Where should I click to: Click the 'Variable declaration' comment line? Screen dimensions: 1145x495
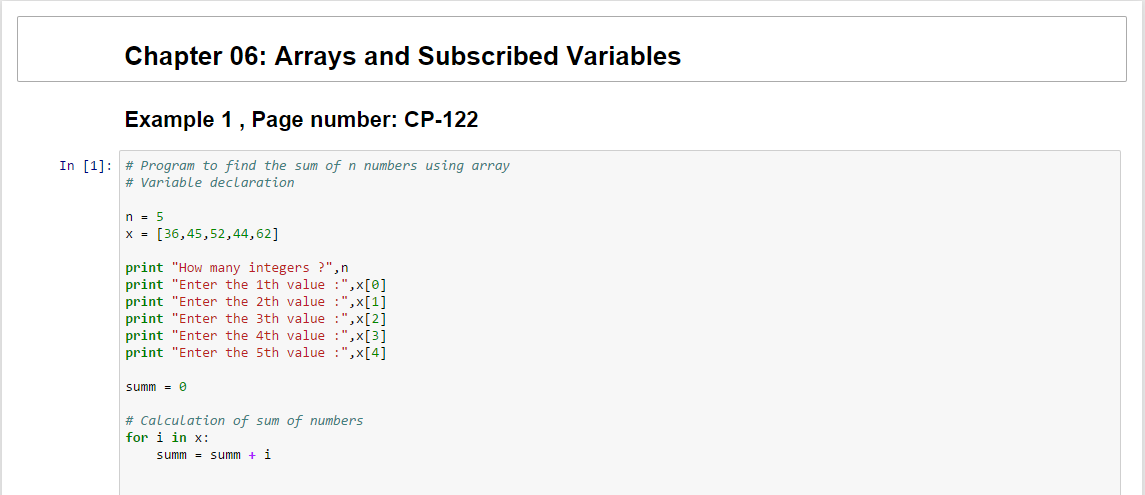(217, 183)
